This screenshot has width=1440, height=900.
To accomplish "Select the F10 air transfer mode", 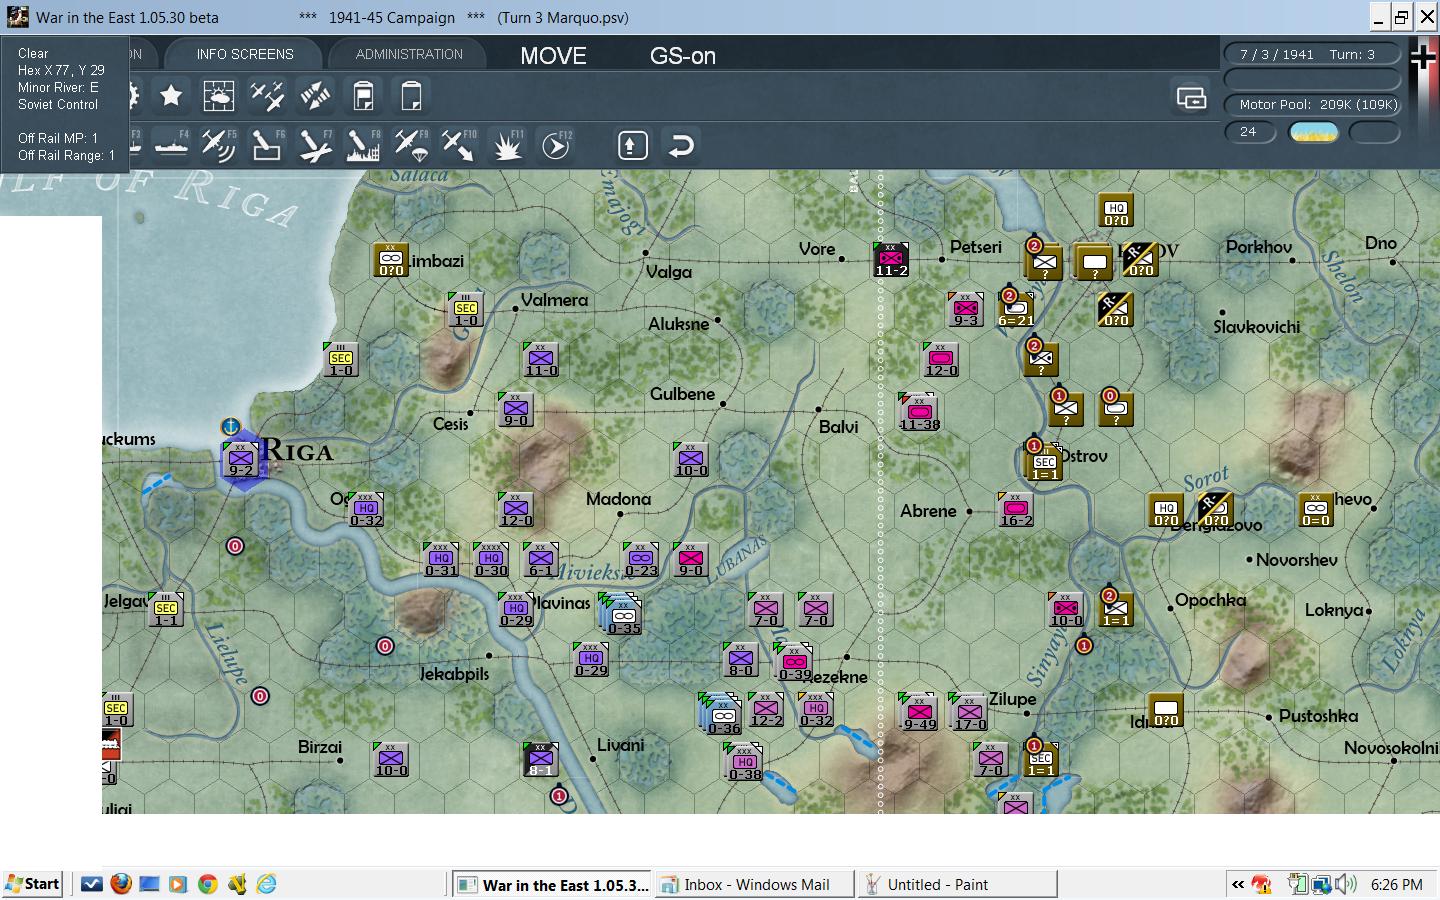I will coord(458,146).
